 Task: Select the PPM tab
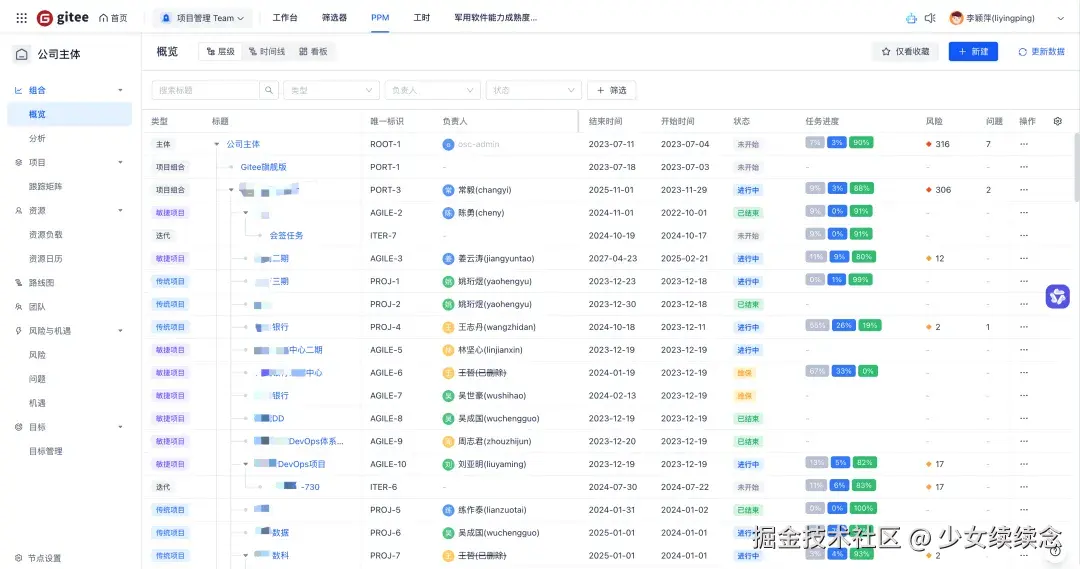pyautogui.click(x=380, y=18)
